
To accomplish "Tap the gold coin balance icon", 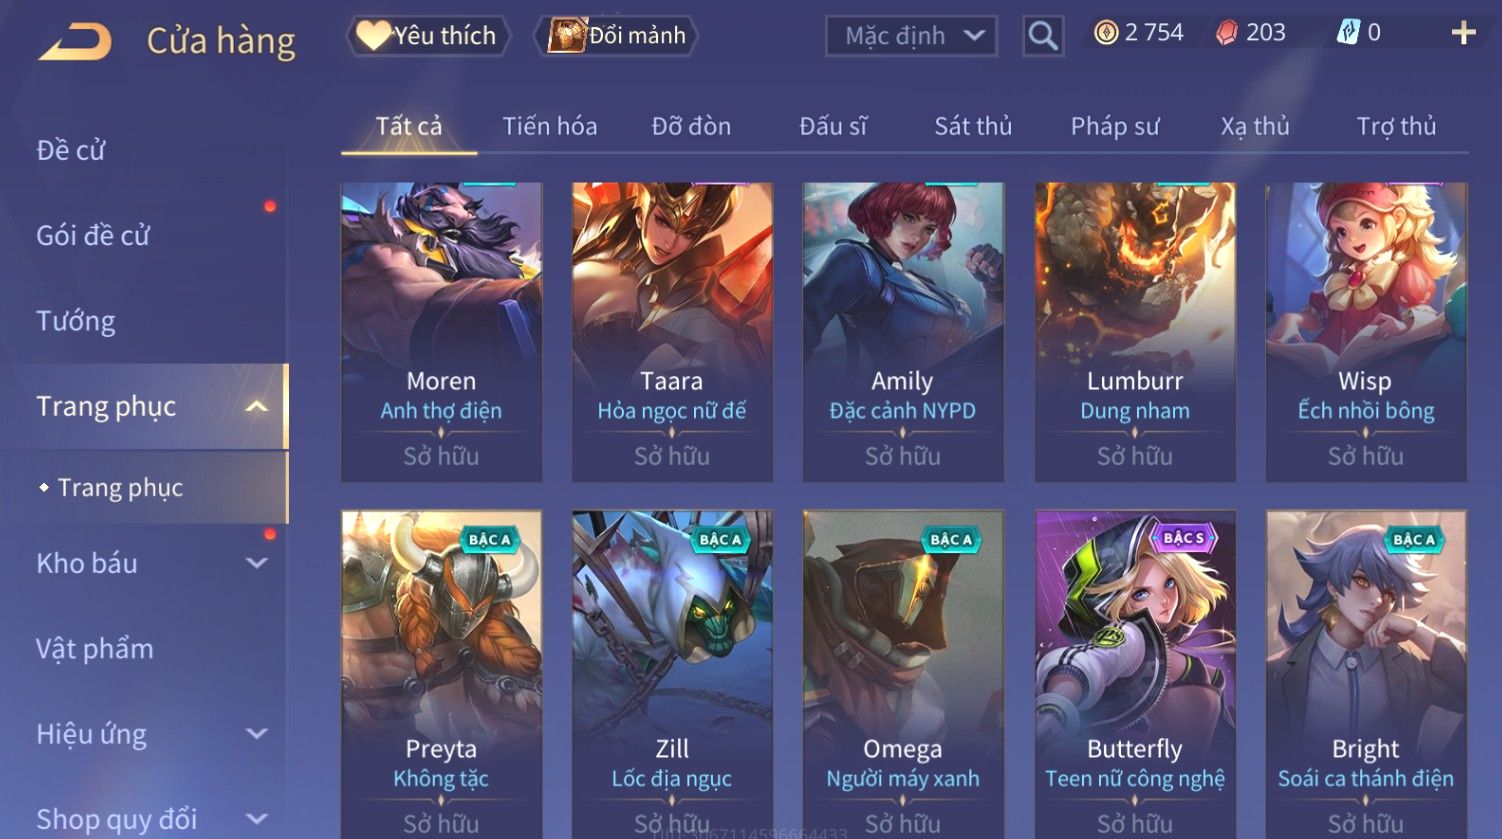I will point(1105,34).
